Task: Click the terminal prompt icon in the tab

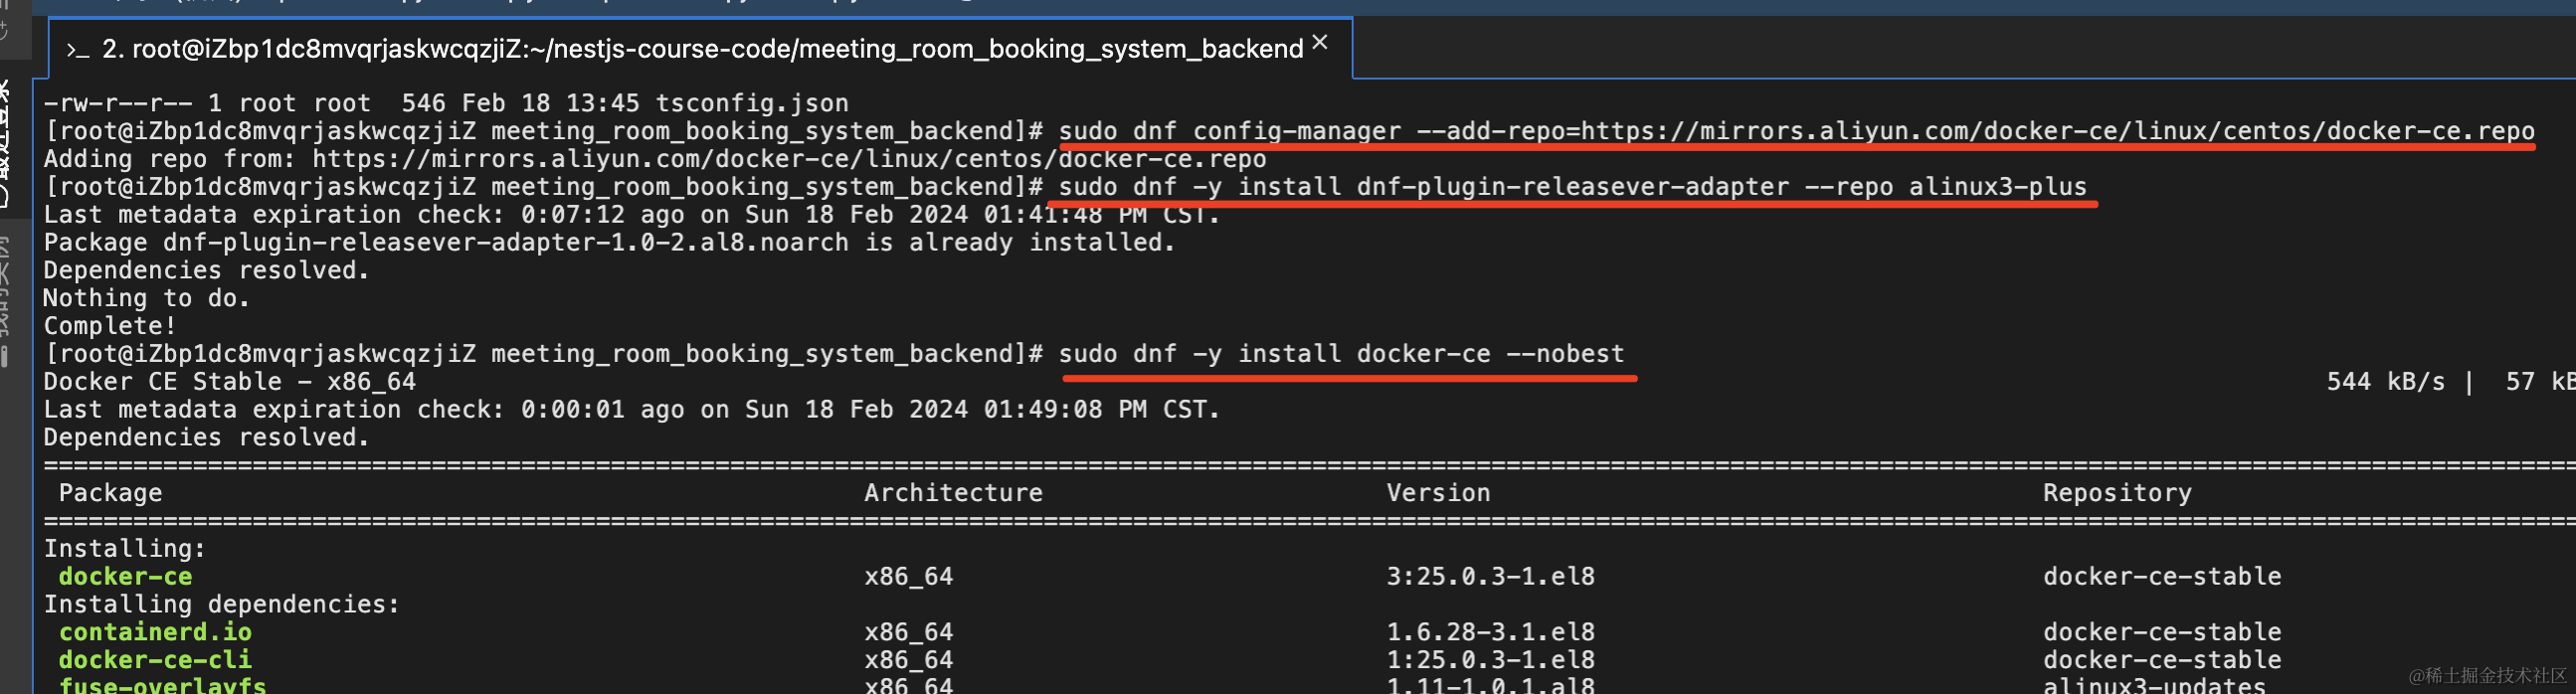Action: tap(77, 50)
